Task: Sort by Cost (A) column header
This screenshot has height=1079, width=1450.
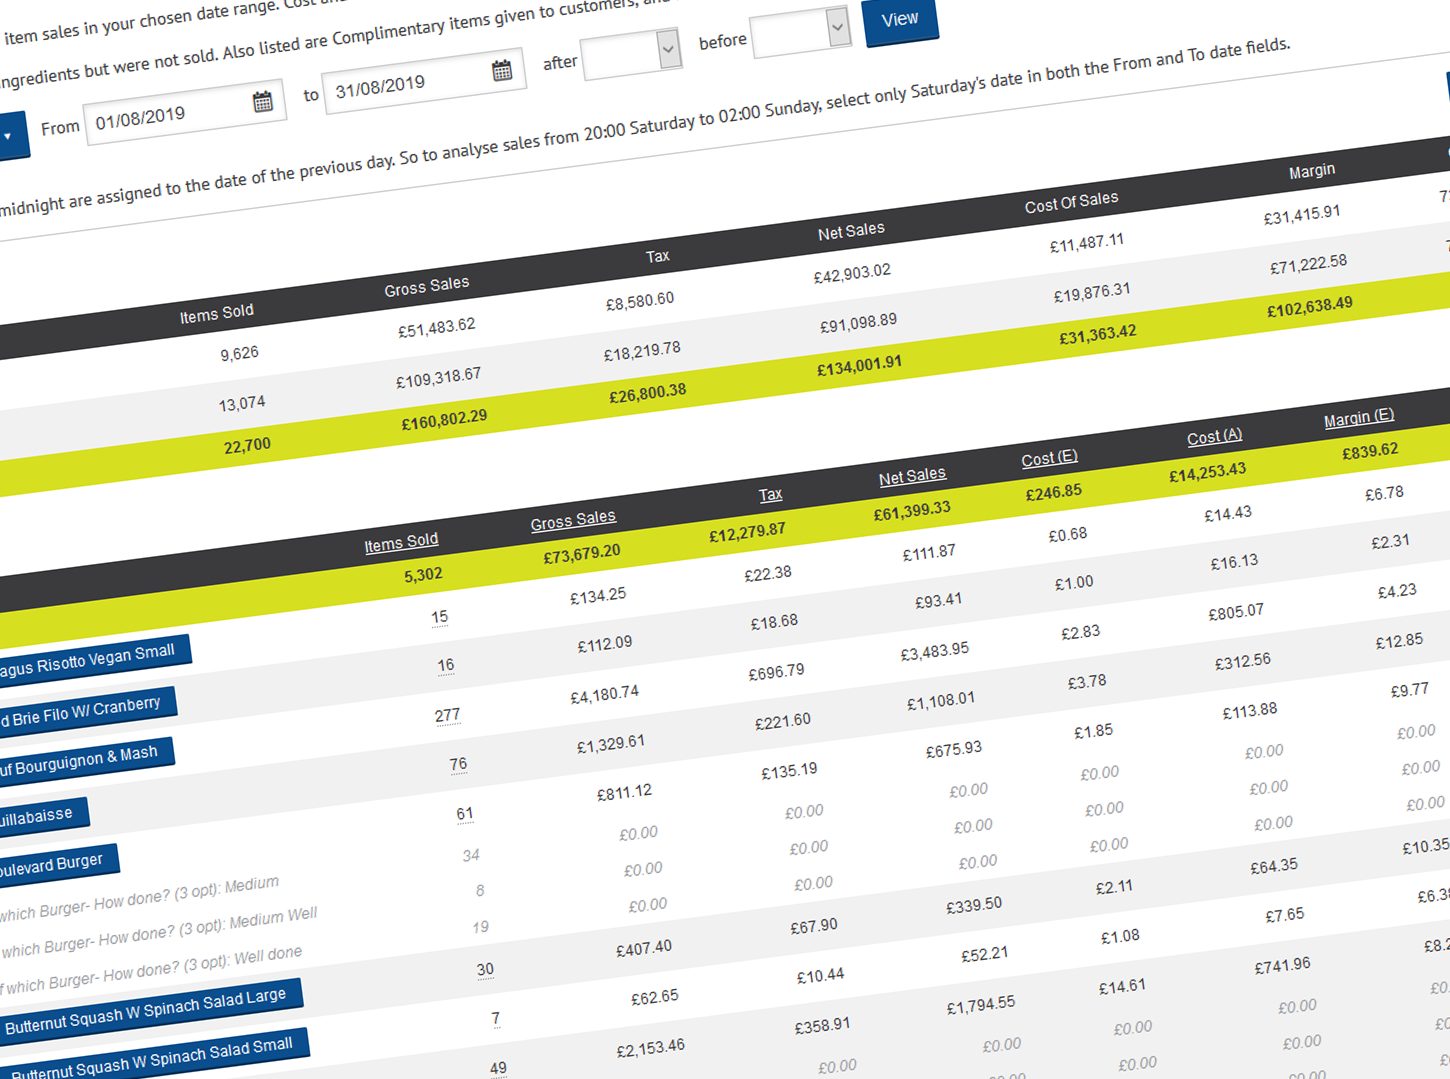Action: tap(1214, 436)
